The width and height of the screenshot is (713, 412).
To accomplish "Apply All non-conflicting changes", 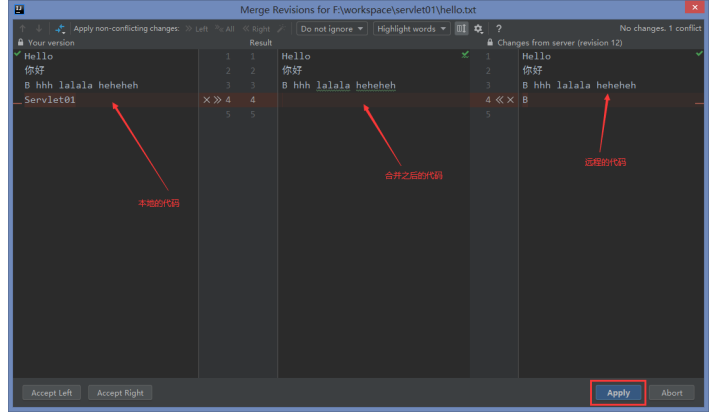I will click(x=224, y=29).
